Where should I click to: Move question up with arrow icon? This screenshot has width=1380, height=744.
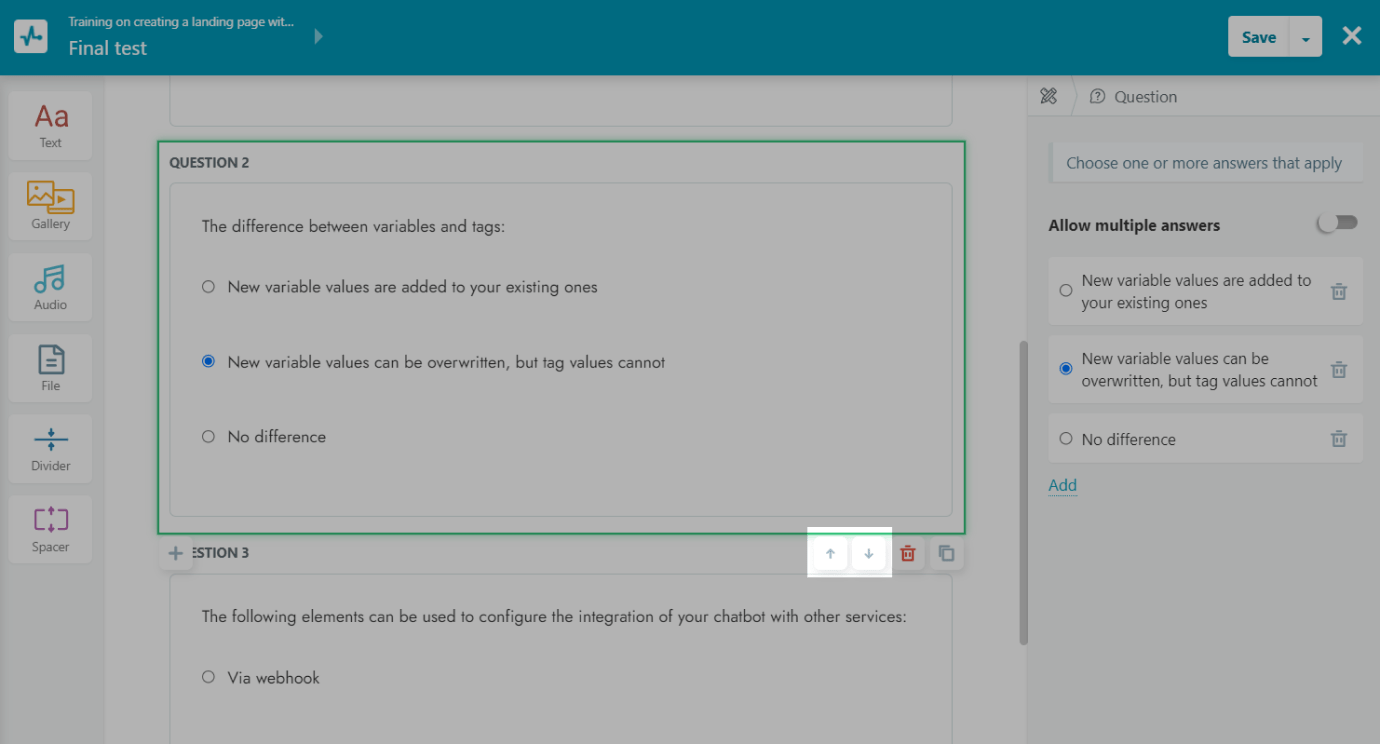pyautogui.click(x=830, y=554)
